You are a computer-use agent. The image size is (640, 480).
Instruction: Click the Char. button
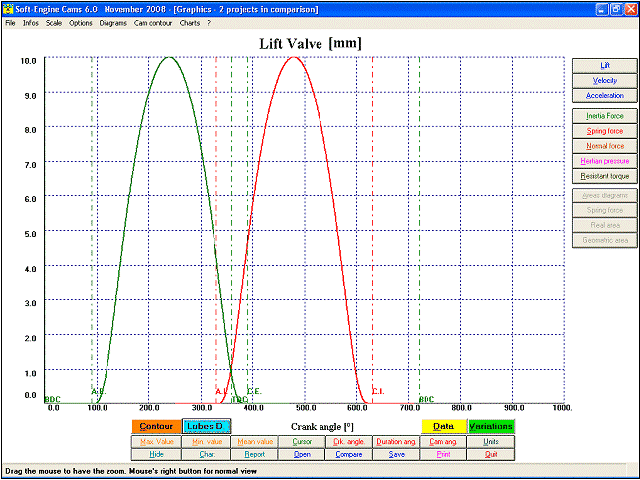(207, 454)
